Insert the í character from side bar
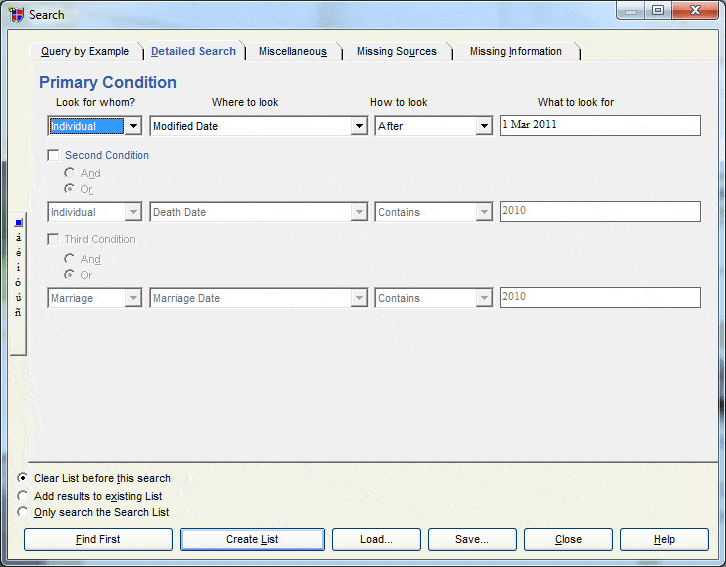 coord(19,267)
